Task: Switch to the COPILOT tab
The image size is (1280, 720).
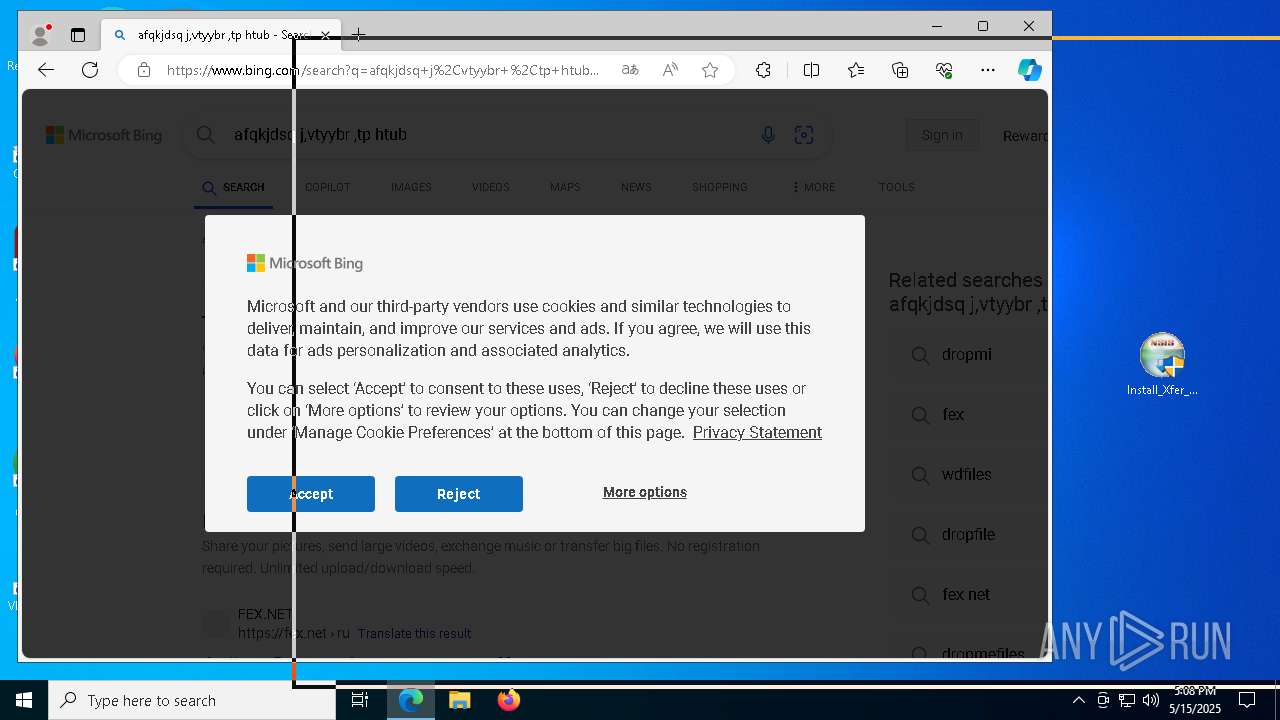Action: coord(327,187)
